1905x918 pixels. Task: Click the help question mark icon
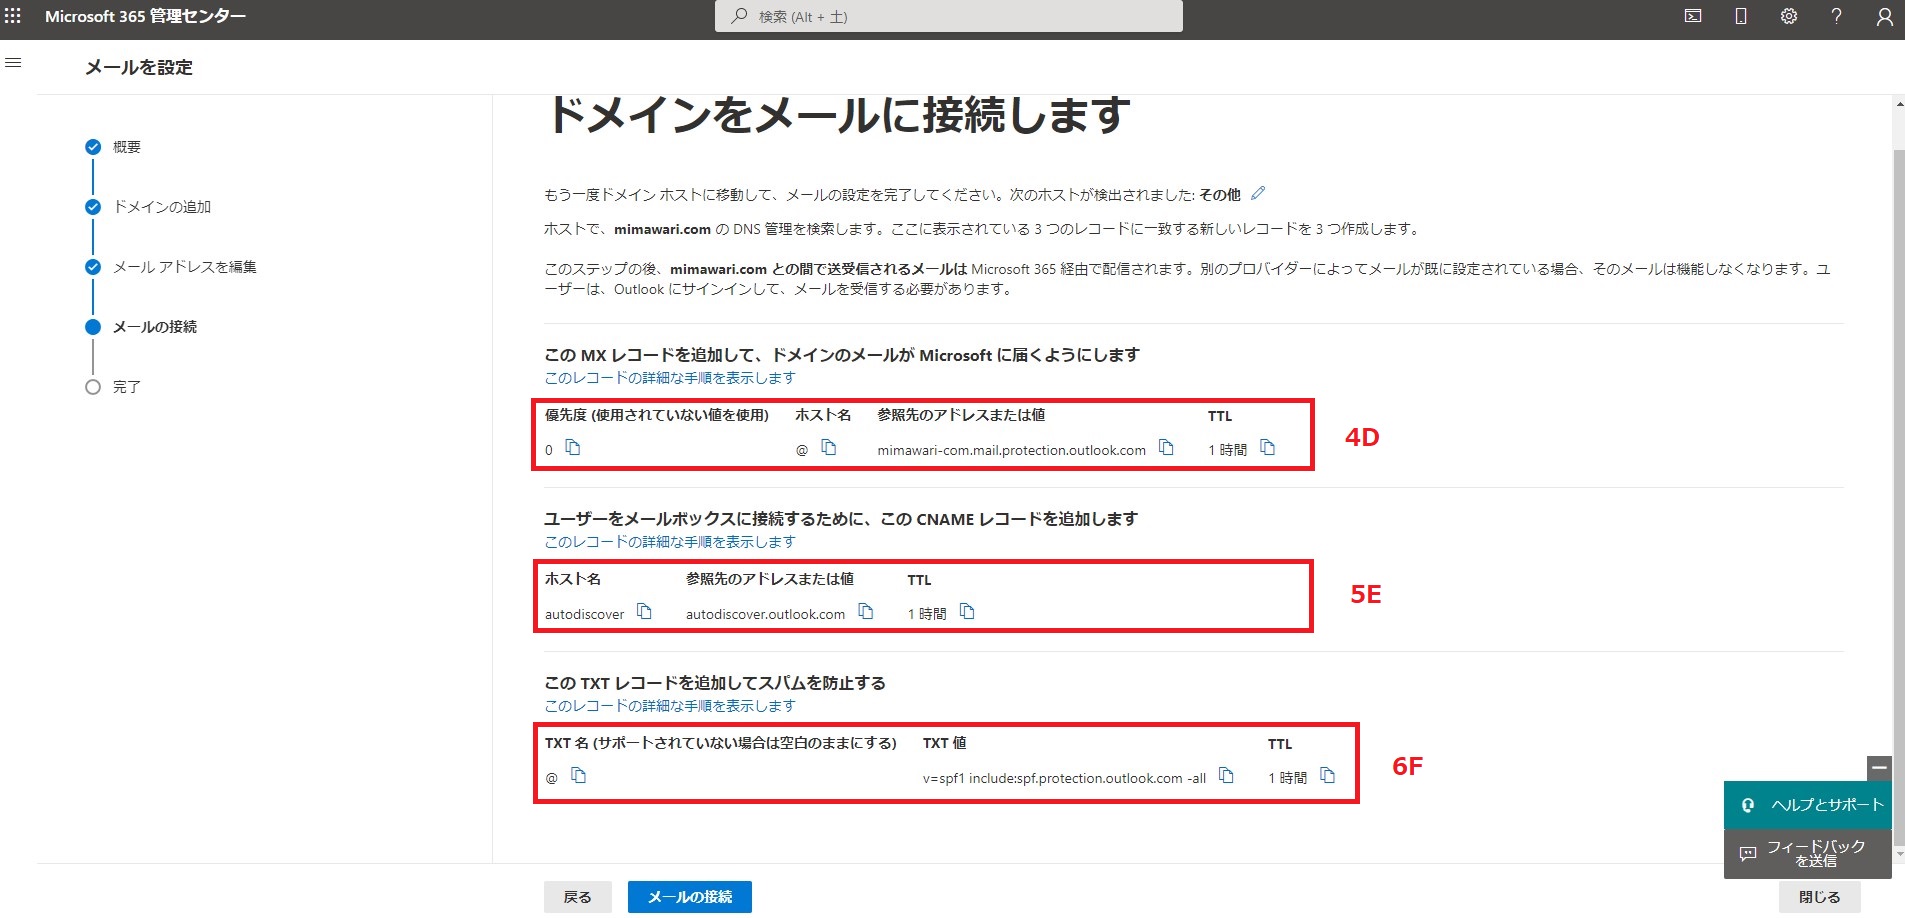coord(1836,16)
